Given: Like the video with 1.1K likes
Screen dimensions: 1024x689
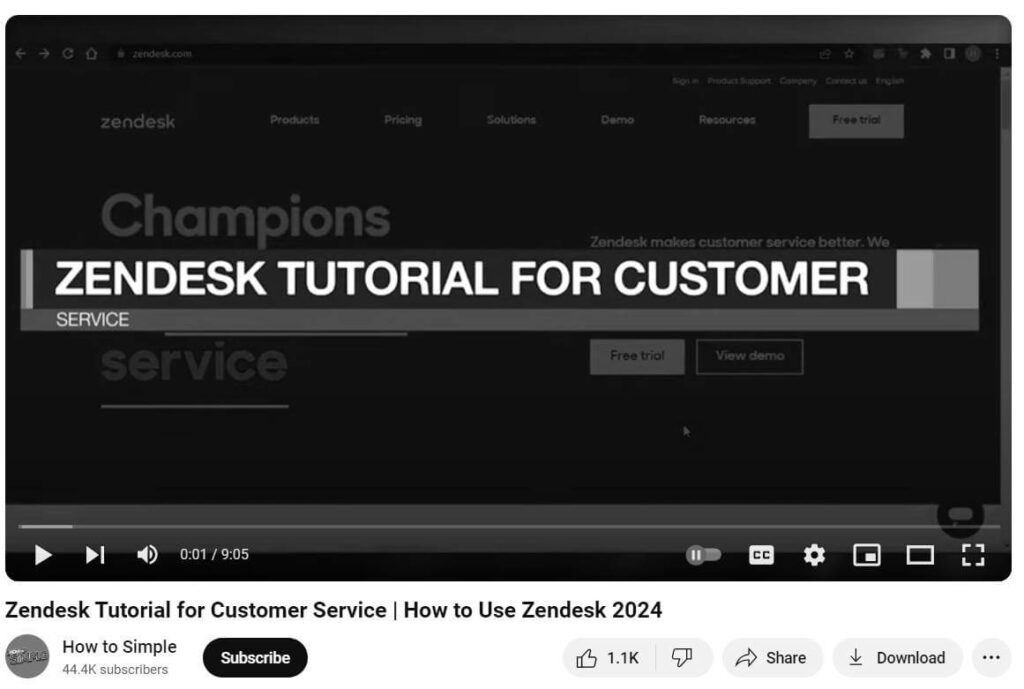Looking at the screenshot, I should tap(607, 658).
